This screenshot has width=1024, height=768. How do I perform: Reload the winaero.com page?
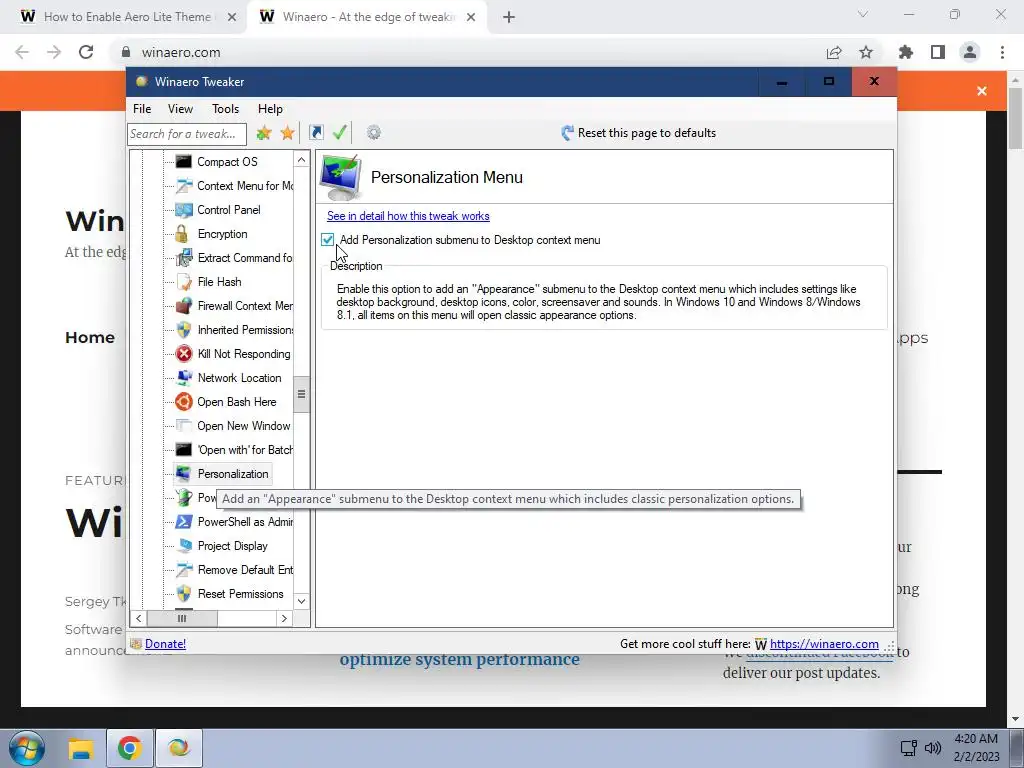pyautogui.click(x=86, y=52)
